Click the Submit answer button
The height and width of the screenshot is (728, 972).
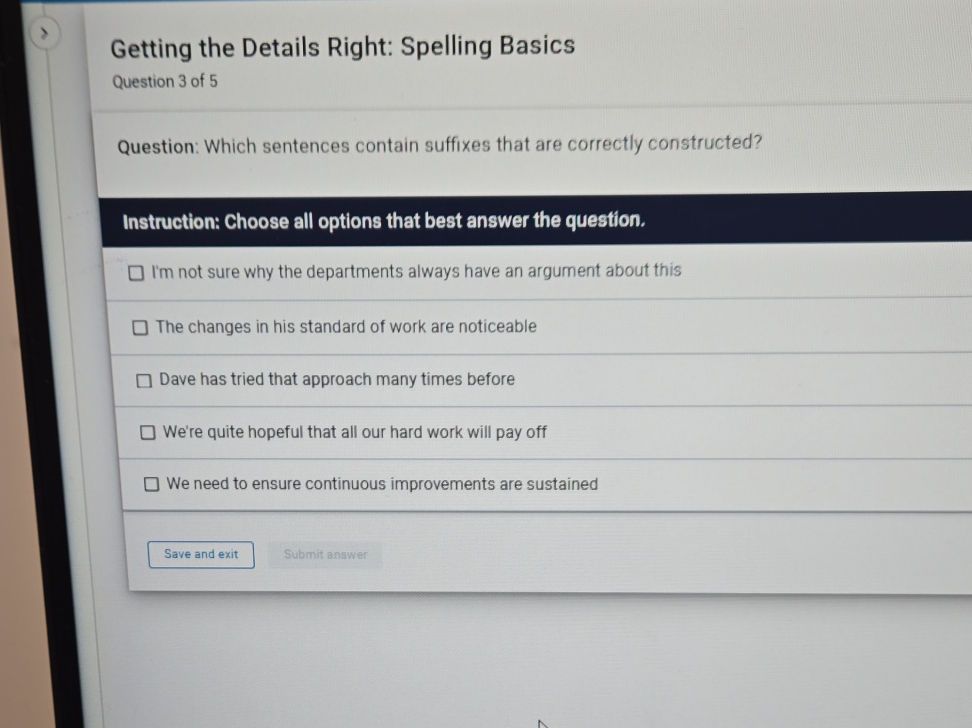tap(325, 554)
